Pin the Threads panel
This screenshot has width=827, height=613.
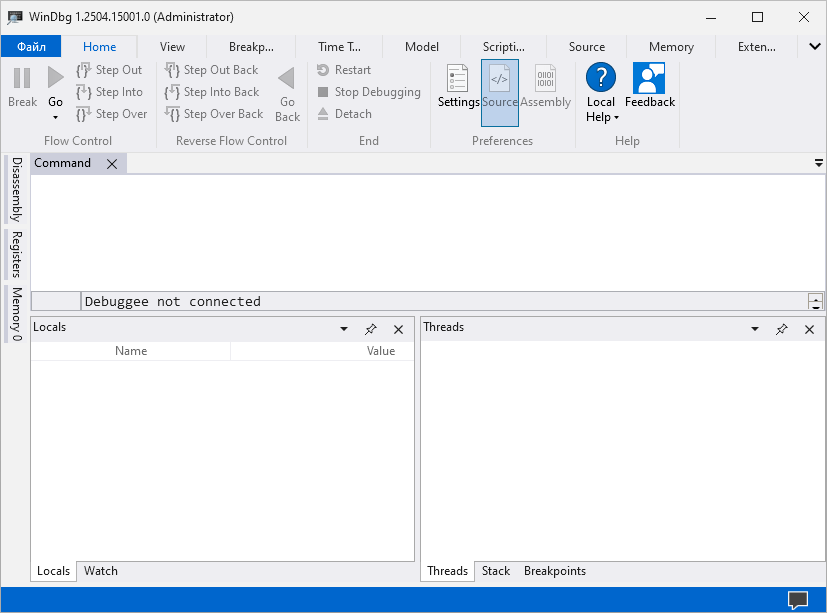[x=781, y=329]
